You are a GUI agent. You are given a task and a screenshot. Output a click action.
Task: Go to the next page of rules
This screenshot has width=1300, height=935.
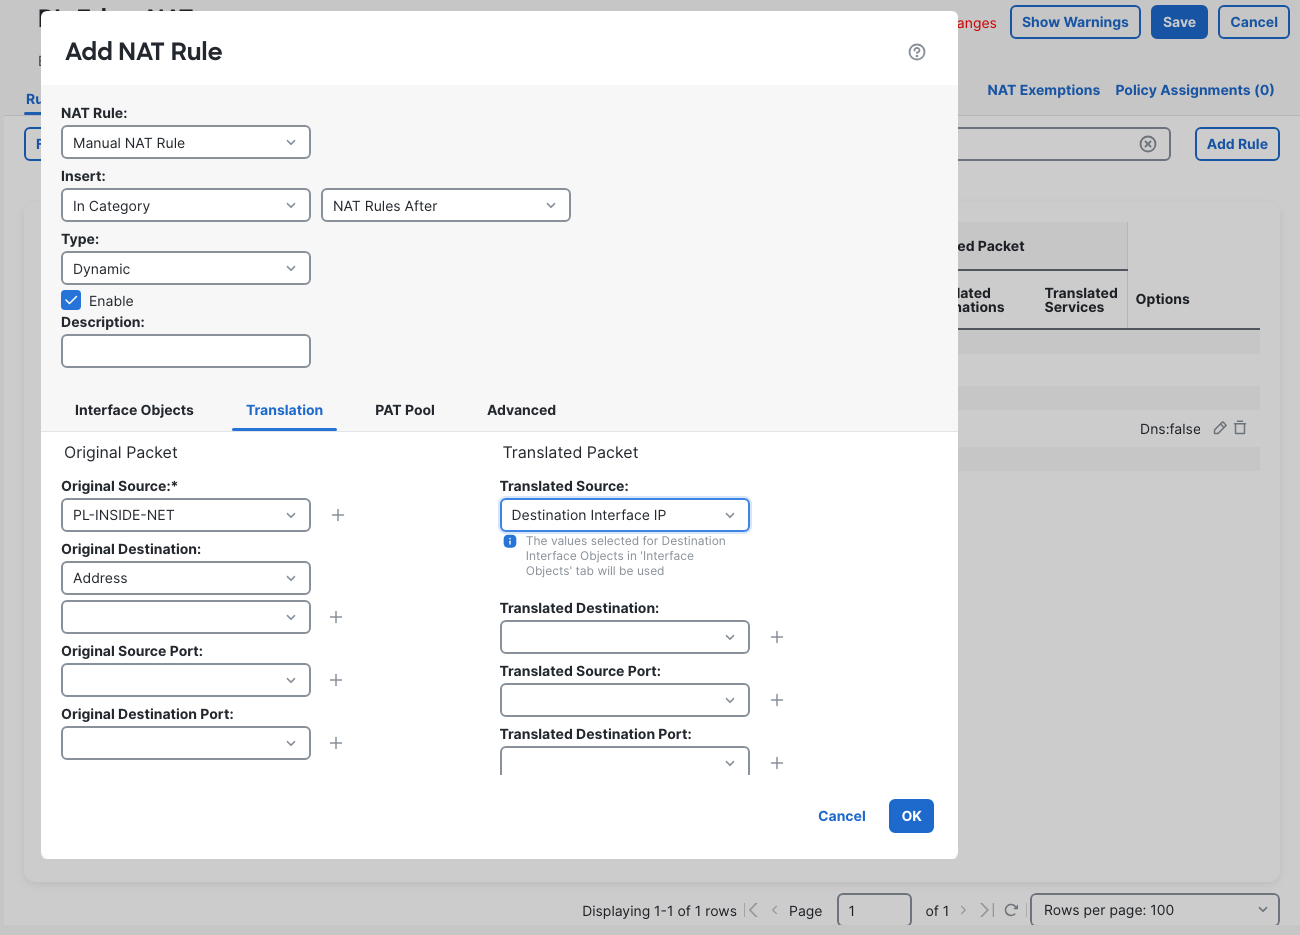click(x=963, y=910)
